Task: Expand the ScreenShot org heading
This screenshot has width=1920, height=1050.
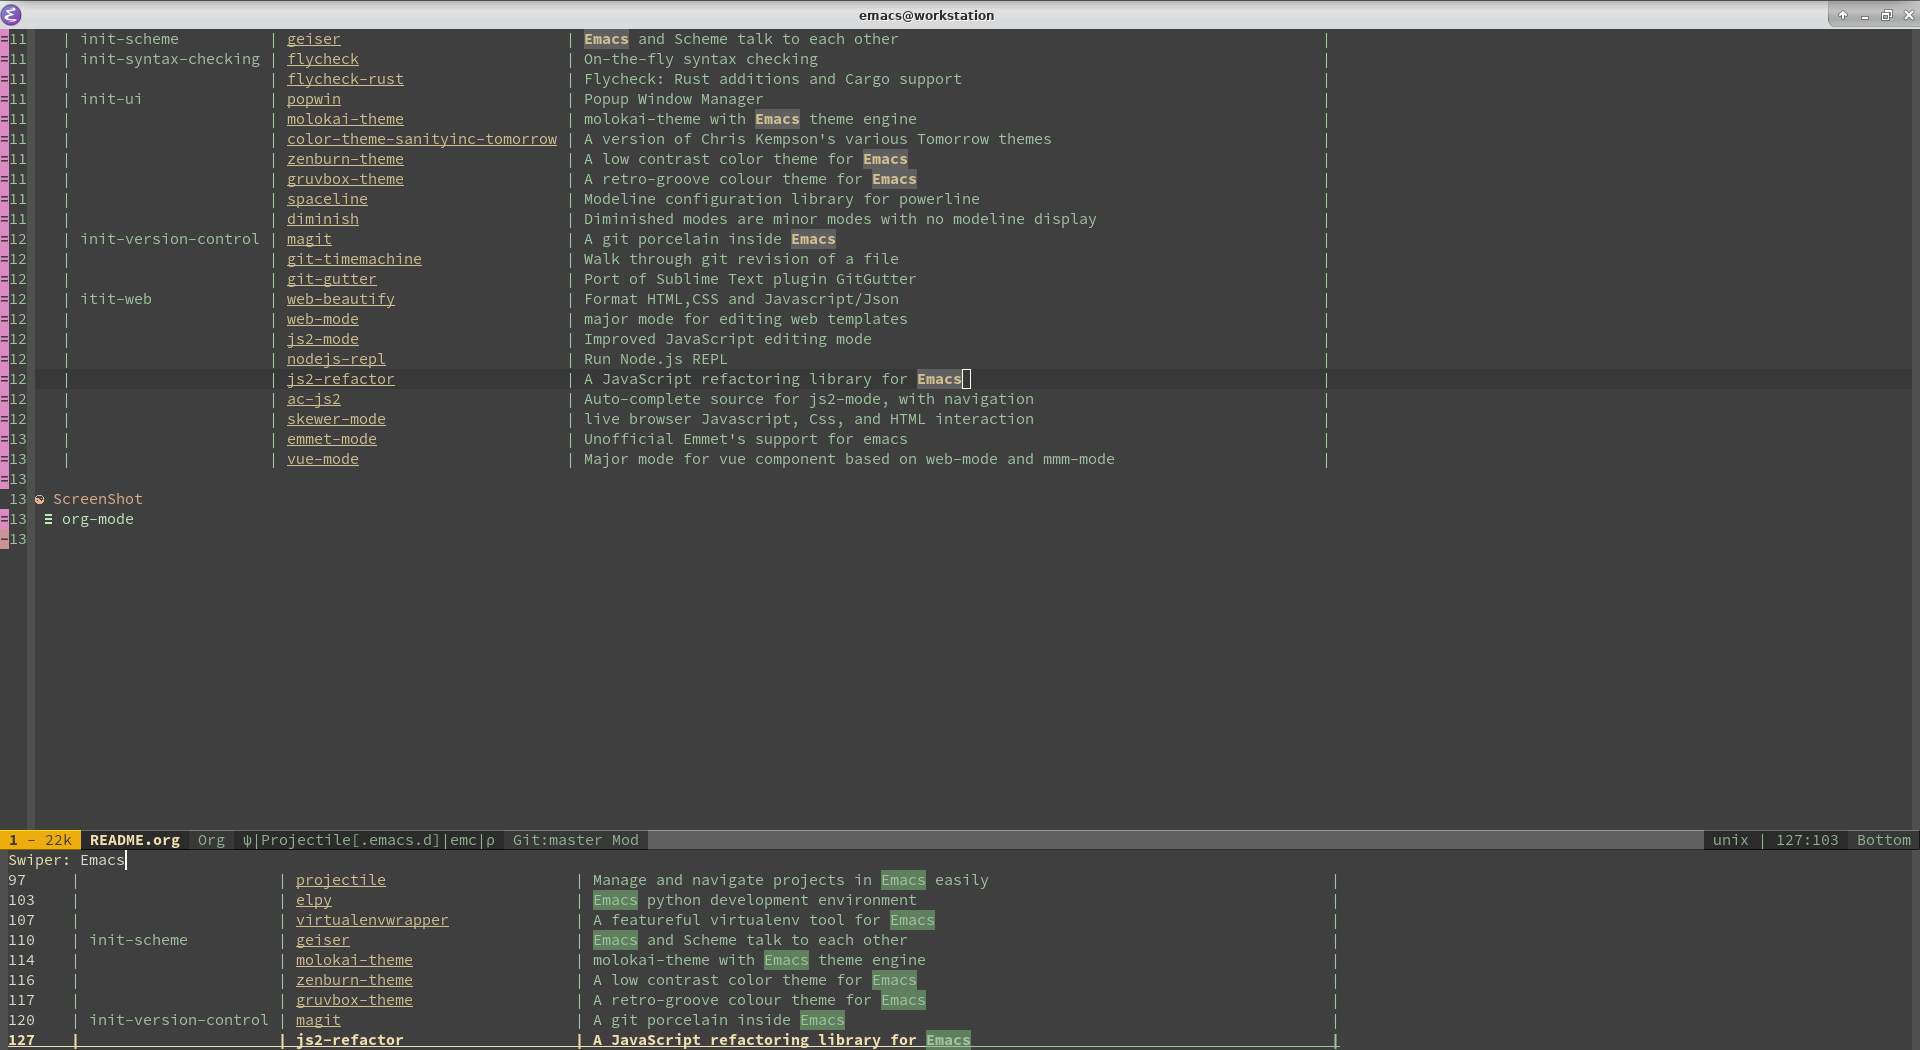Action: pos(98,499)
